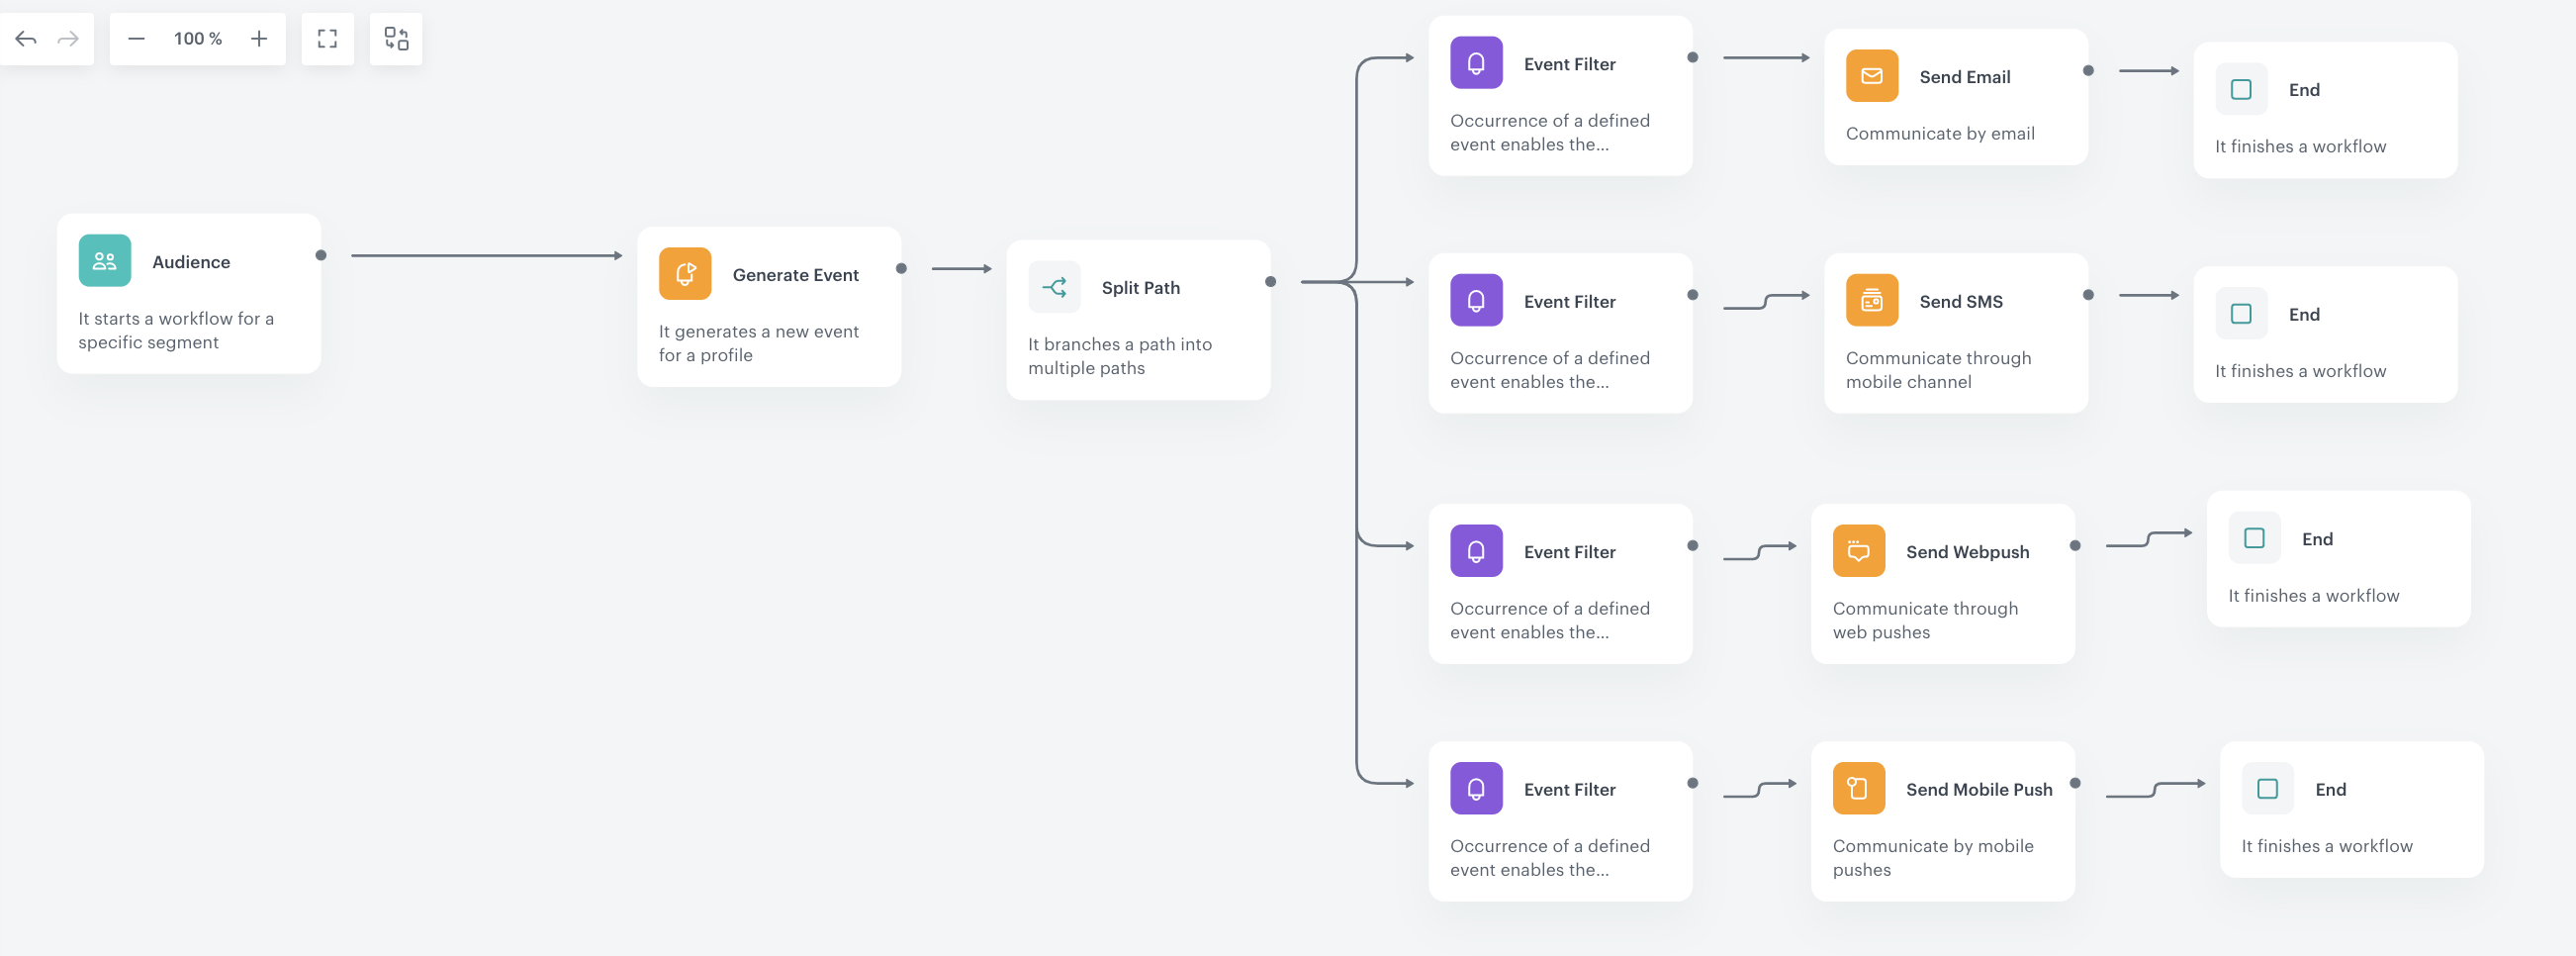Click the 100% zoom level indicator
The width and height of the screenshot is (2576, 956).
click(x=198, y=38)
